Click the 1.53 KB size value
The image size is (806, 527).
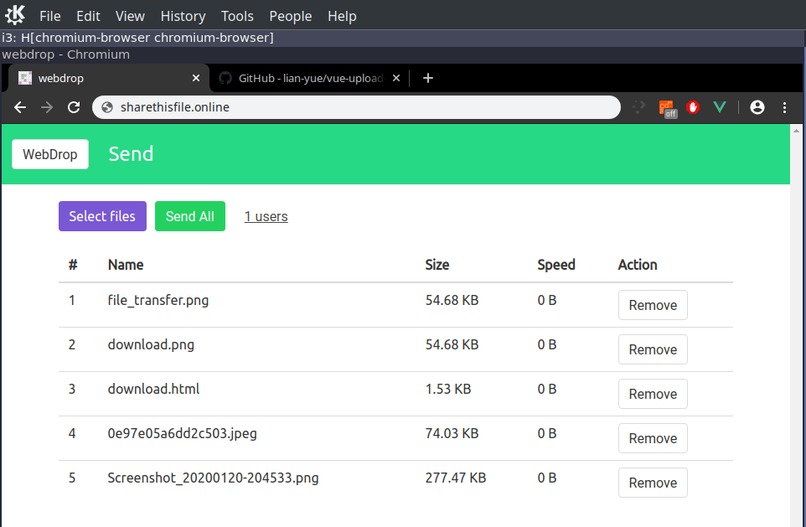[448, 389]
